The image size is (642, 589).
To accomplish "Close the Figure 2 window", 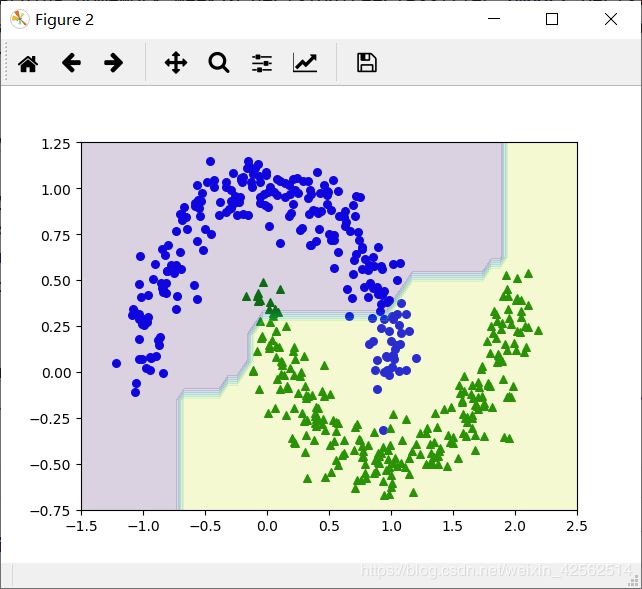I will pos(611,19).
